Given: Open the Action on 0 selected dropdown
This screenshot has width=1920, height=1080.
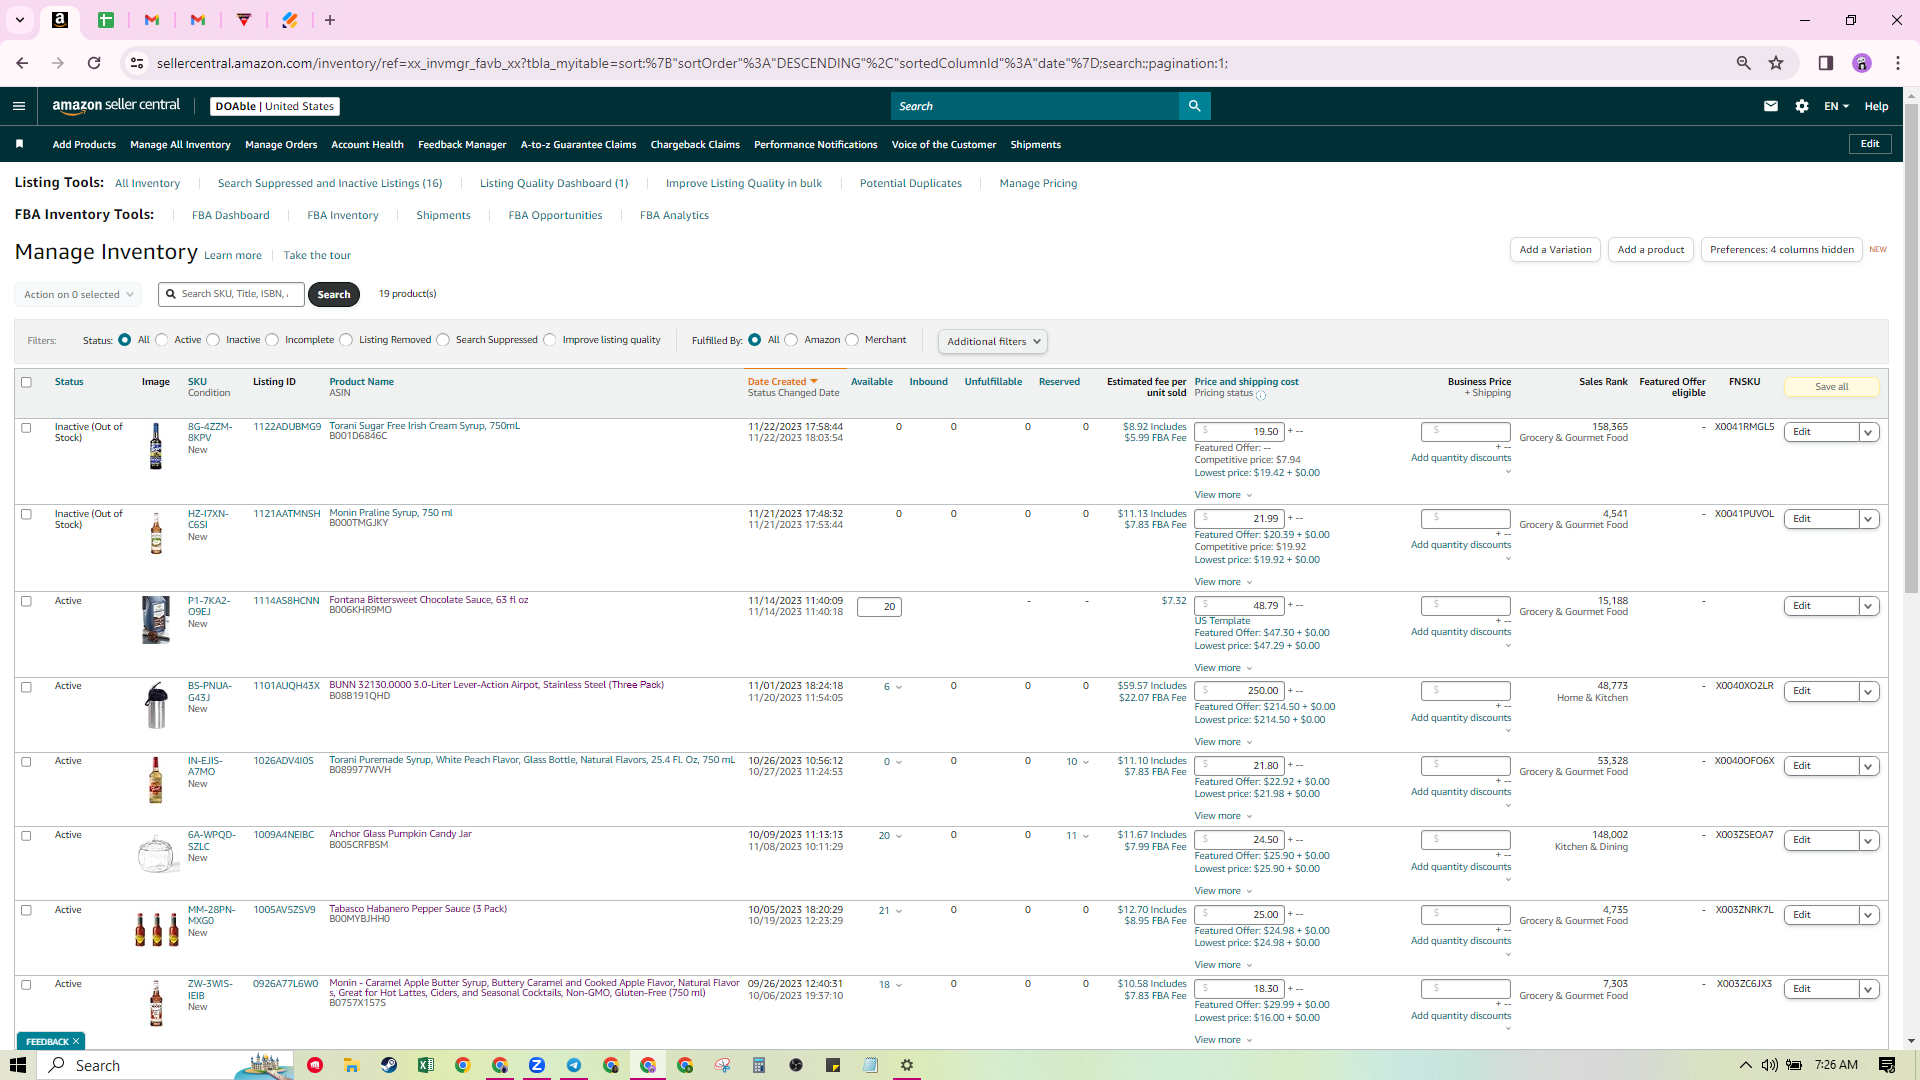Looking at the screenshot, I should click(78, 295).
